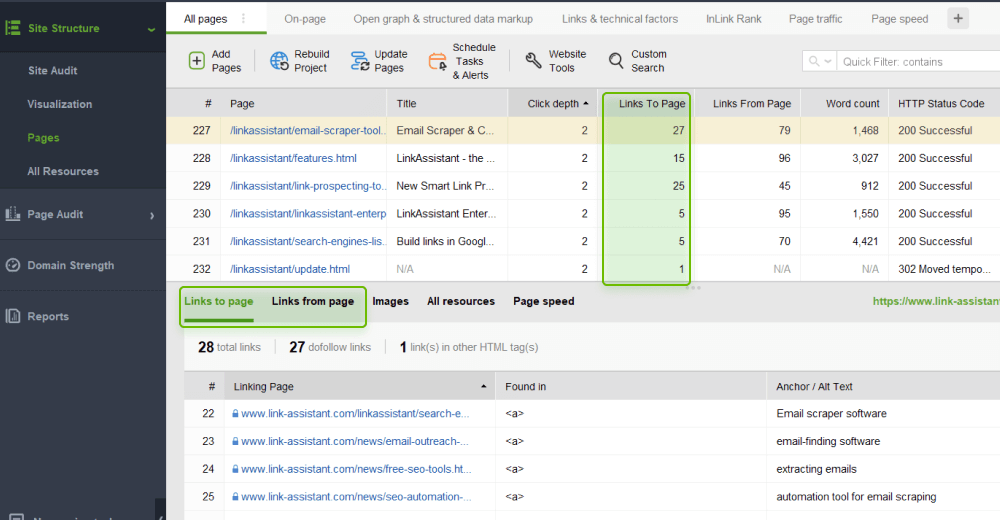
Task: Click the Update Pages icon
Action: [360, 61]
